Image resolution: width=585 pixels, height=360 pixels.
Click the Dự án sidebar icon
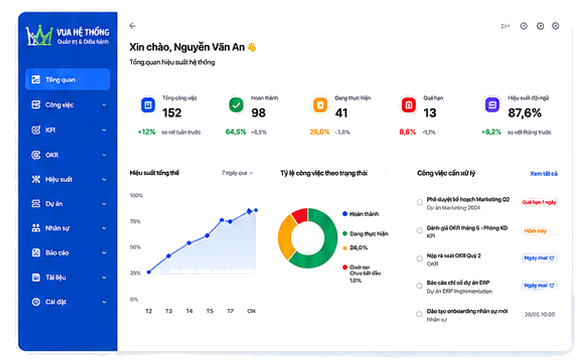point(36,204)
